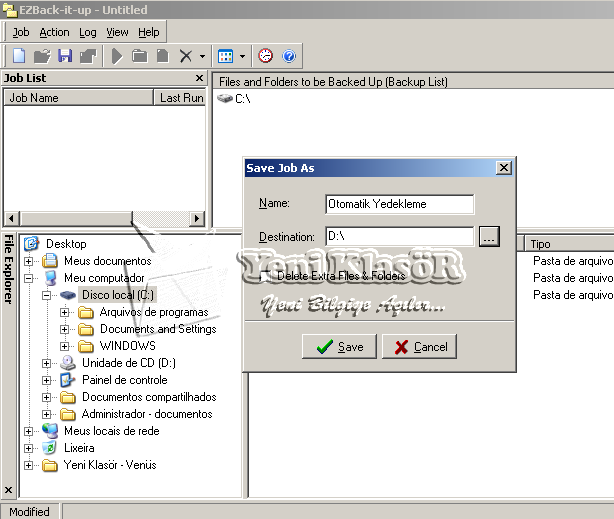Open the Log menu
Viewport: 614px width, 519px height.
coord(88,32)
